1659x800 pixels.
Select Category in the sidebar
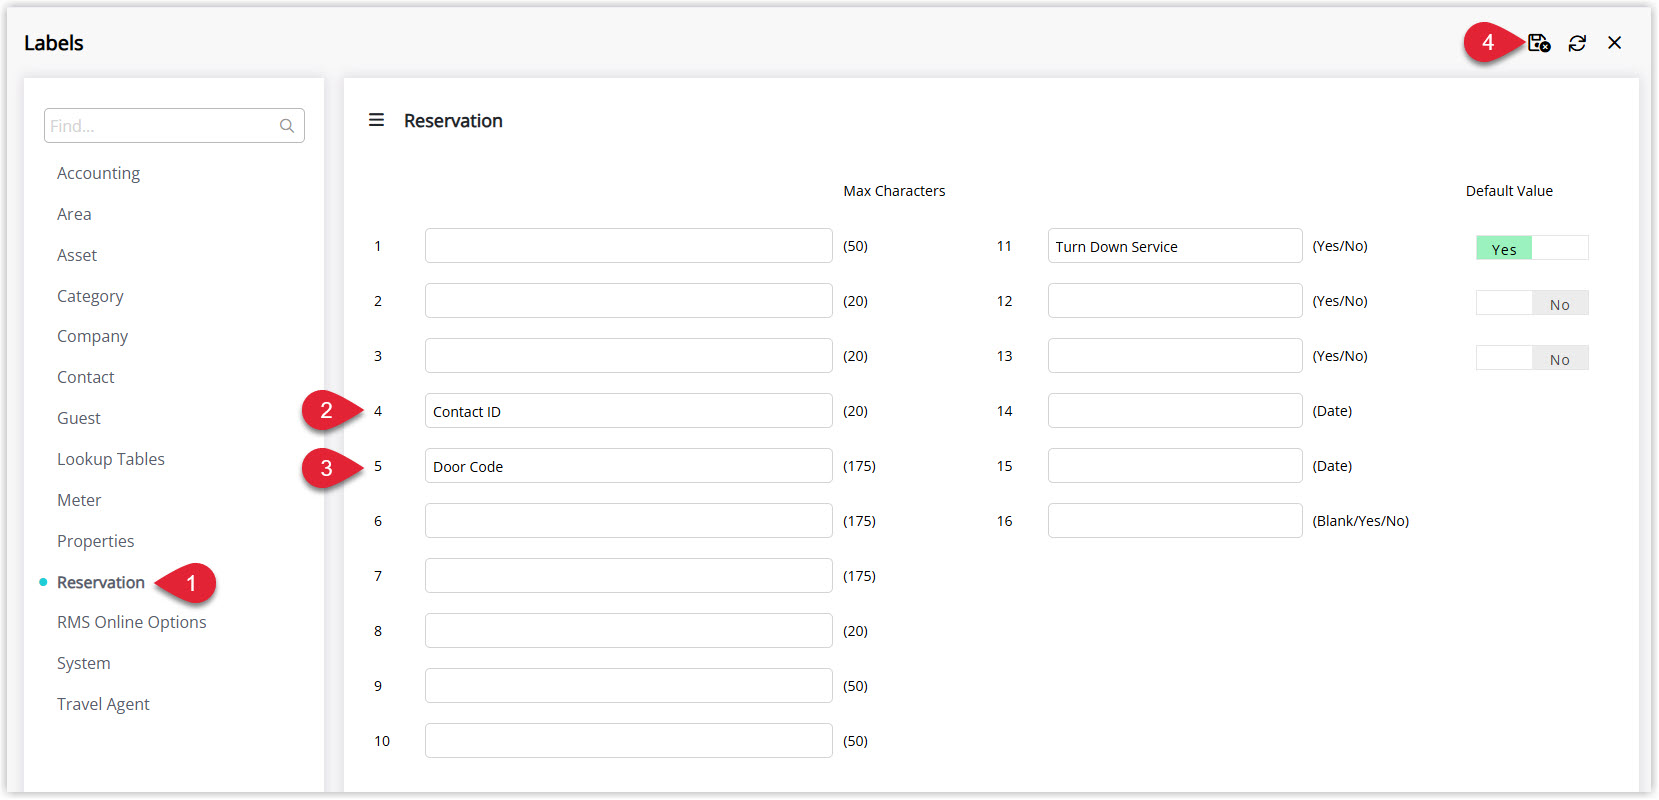[90, 296]
